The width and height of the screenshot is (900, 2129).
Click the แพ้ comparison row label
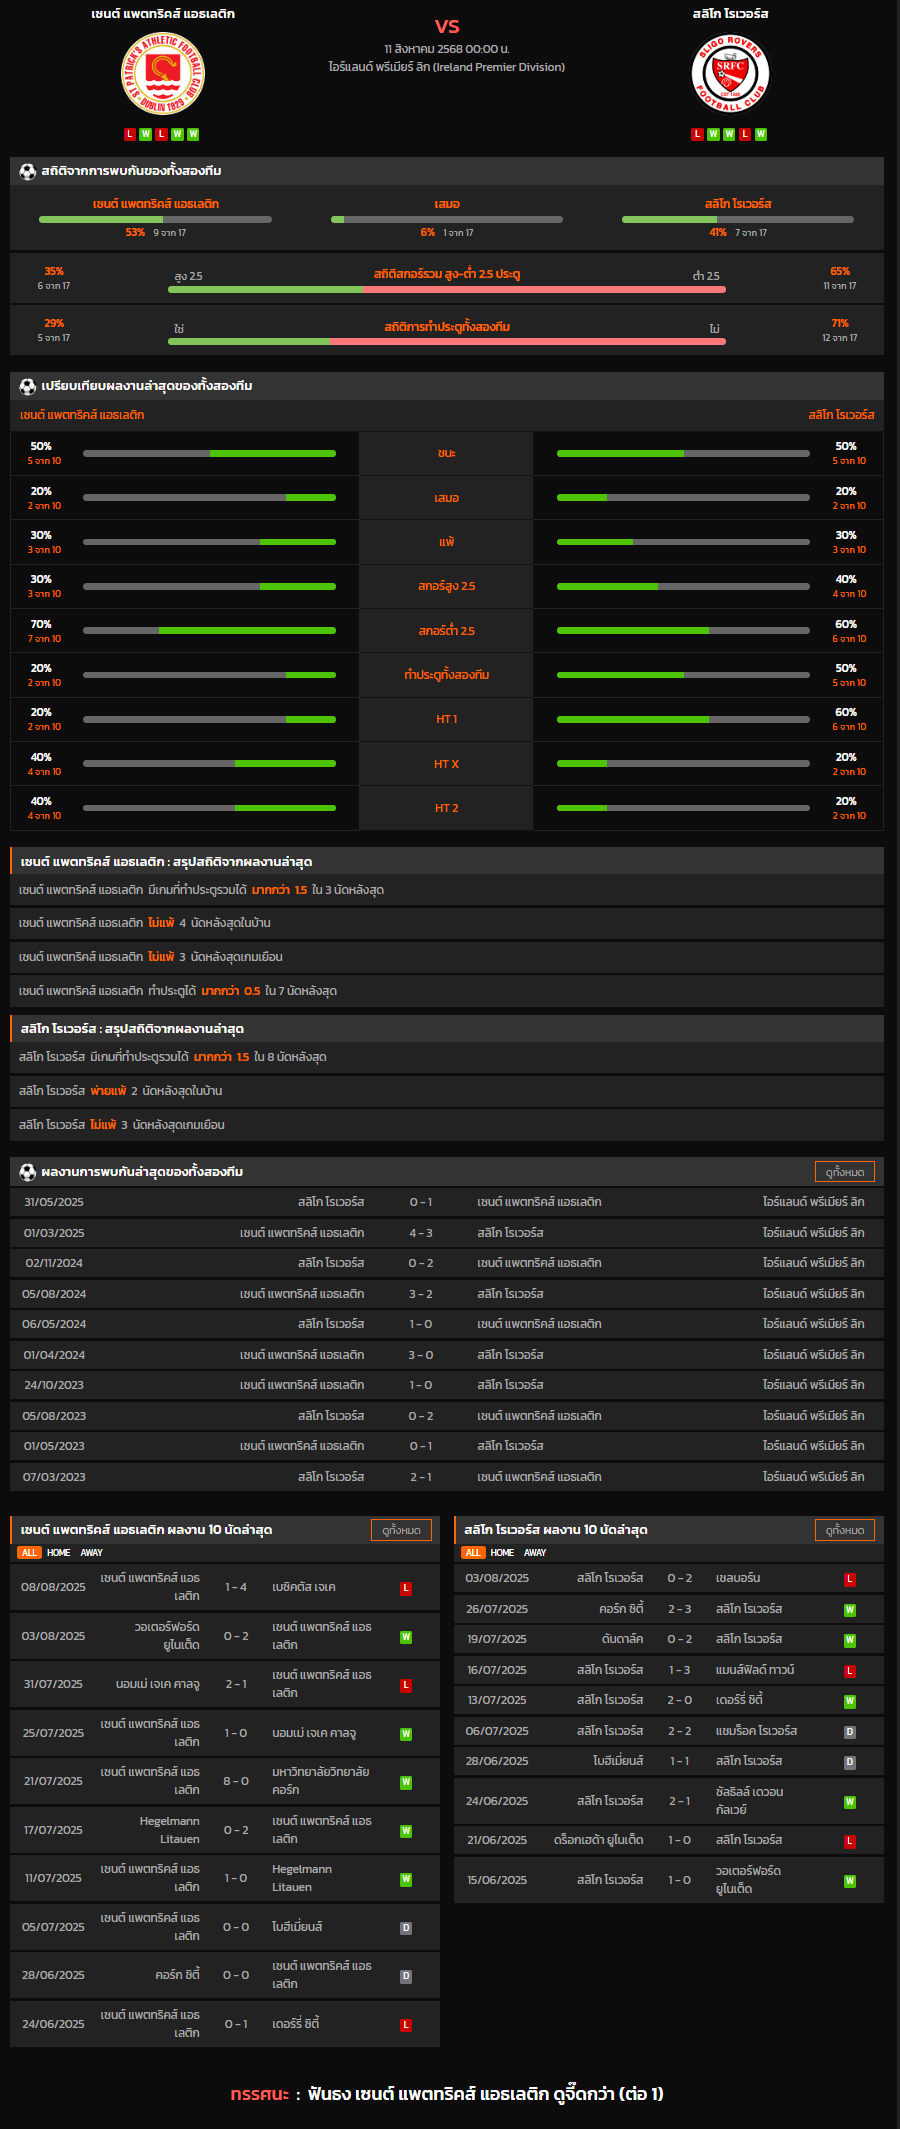[447, 542]
